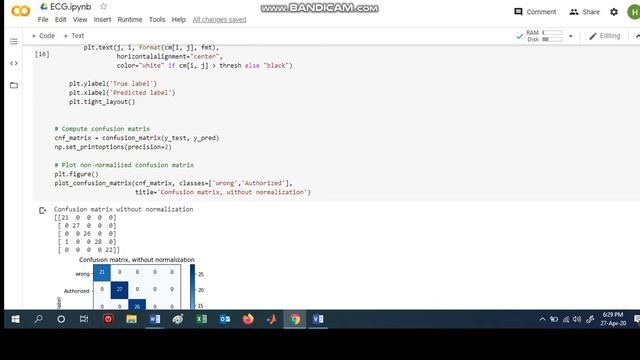Show hidden system tray icons
640x360 pixels.
click(542, 319)
